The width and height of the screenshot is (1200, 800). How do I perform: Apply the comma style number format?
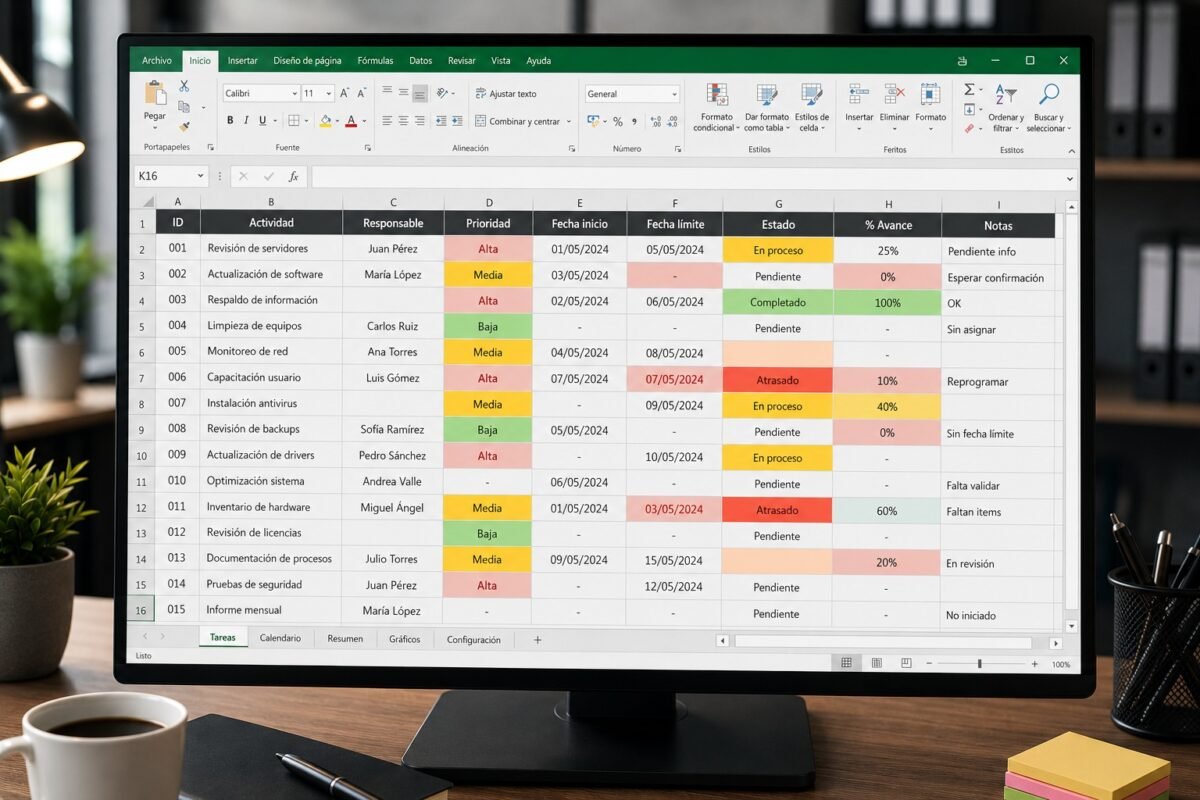point(635,122)
